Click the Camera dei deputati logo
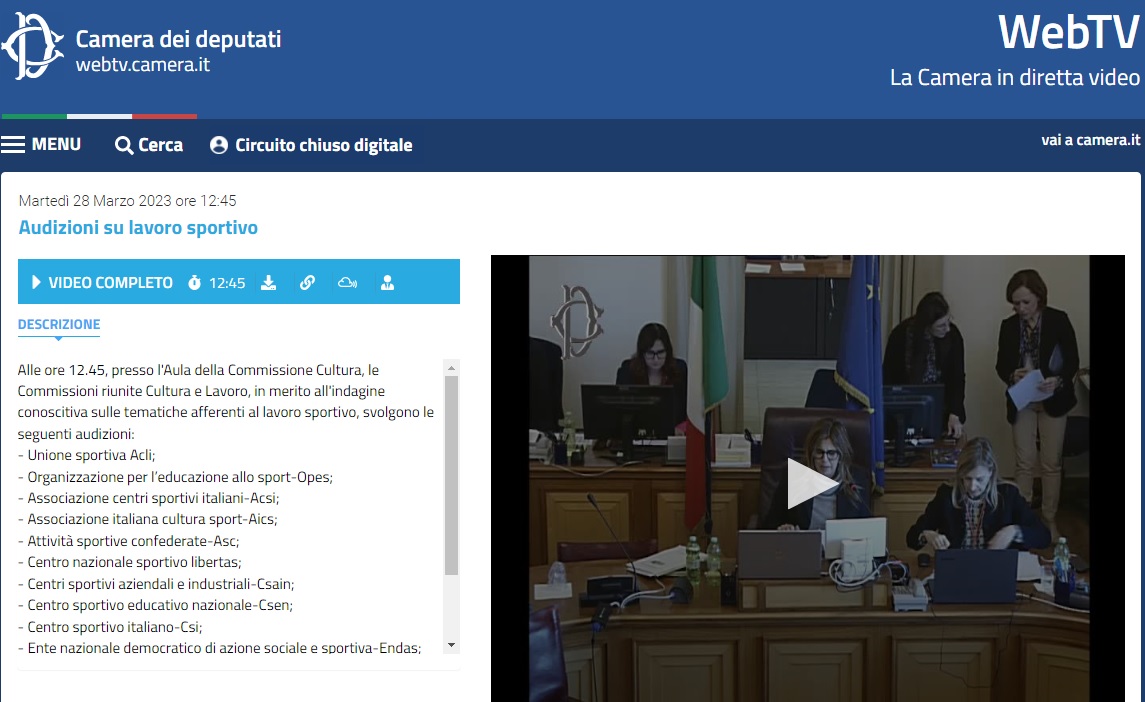The height and width of the screenshot is (702, 1145). tap(32, 47)
